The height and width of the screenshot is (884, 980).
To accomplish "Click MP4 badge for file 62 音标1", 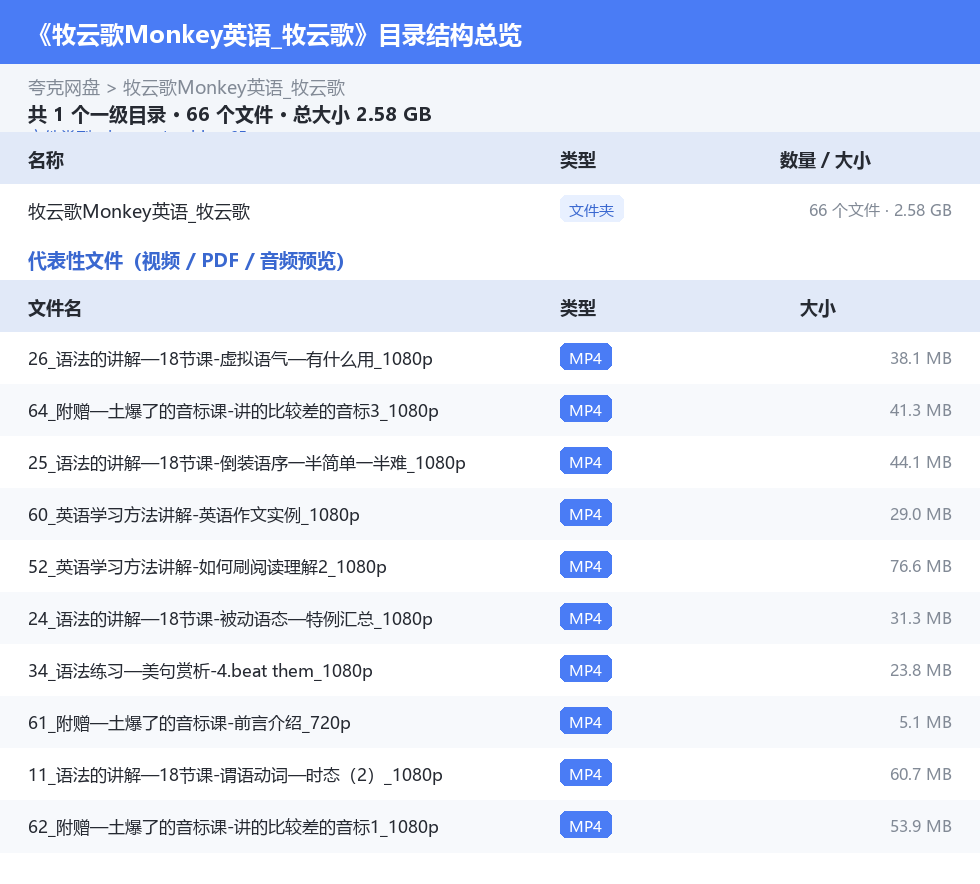I will 586,825.
